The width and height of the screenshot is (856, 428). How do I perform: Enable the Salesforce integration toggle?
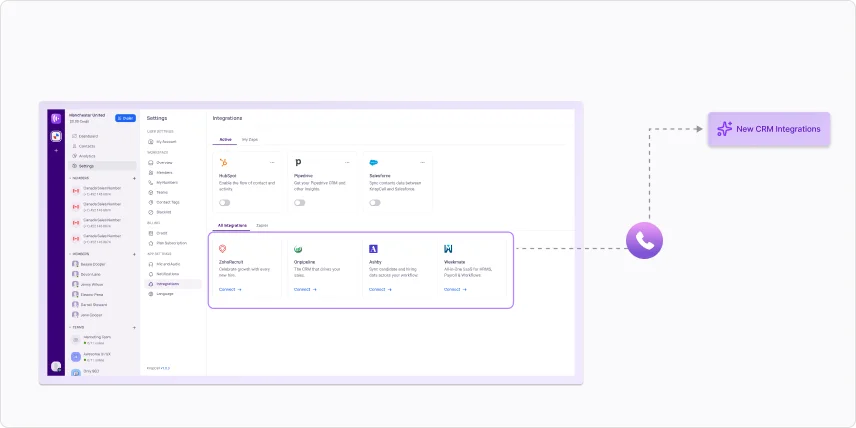click(375, 203)
